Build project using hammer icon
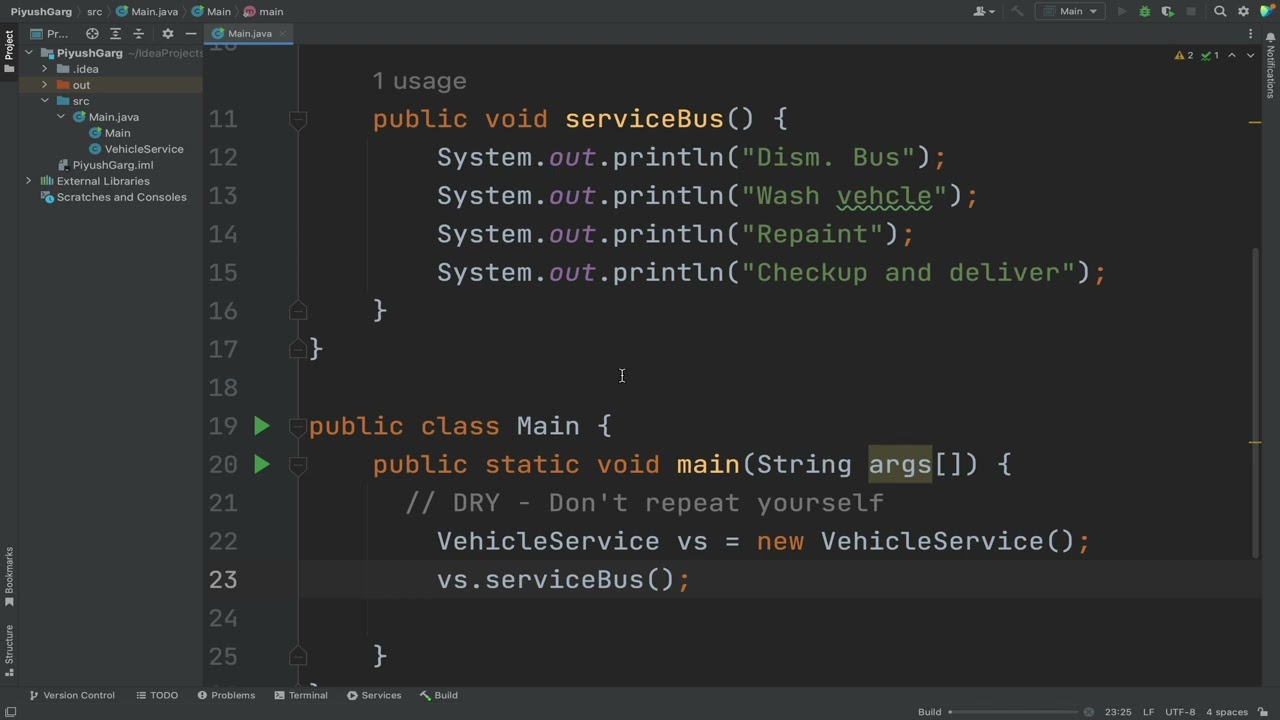Image resolution: width=1280 pixels, height=720 pixels. click(1017, 12)
